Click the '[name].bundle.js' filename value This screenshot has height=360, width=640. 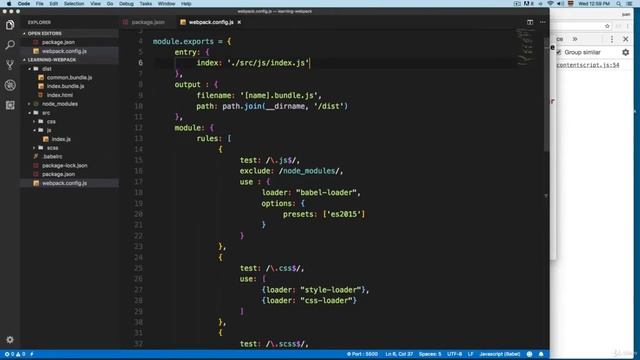279,96
